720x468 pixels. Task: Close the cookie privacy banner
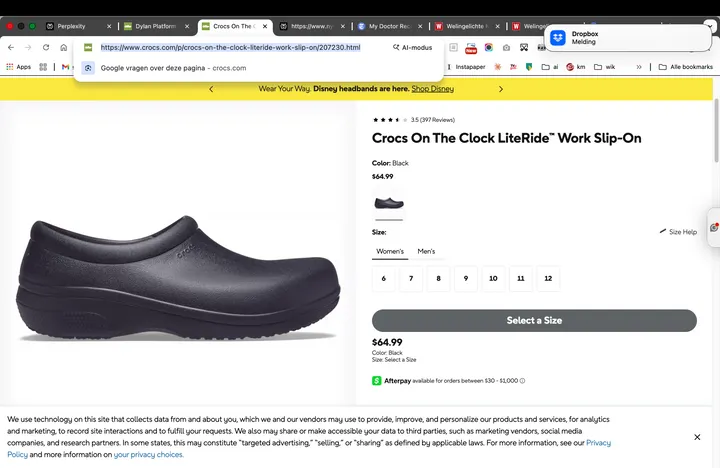point(697,437)
